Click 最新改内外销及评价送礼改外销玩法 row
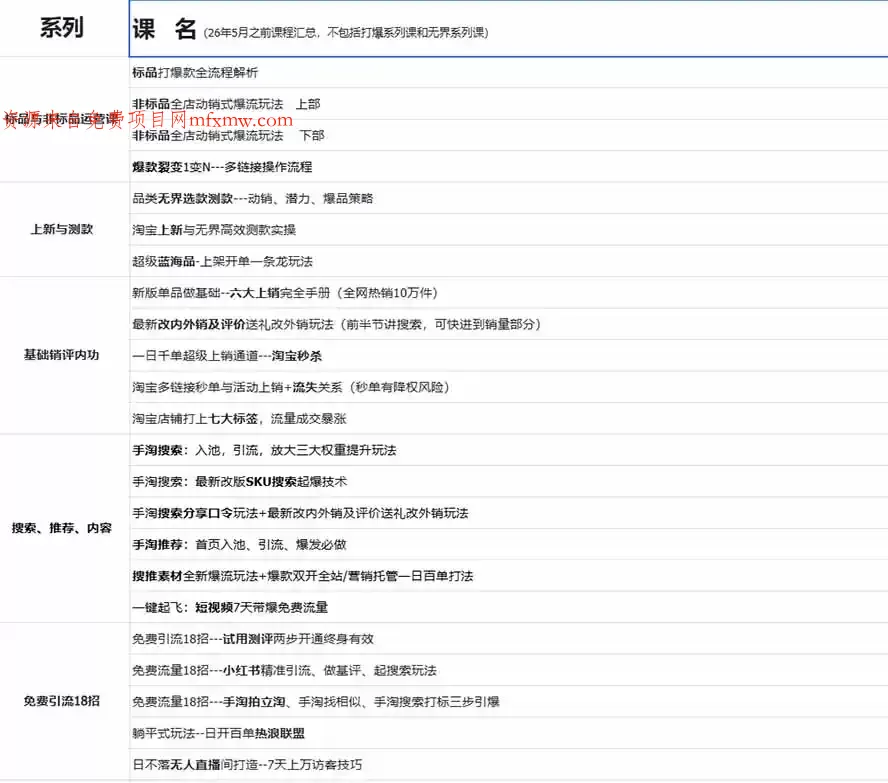The image size is (888, 783). (x=509, y=324)
